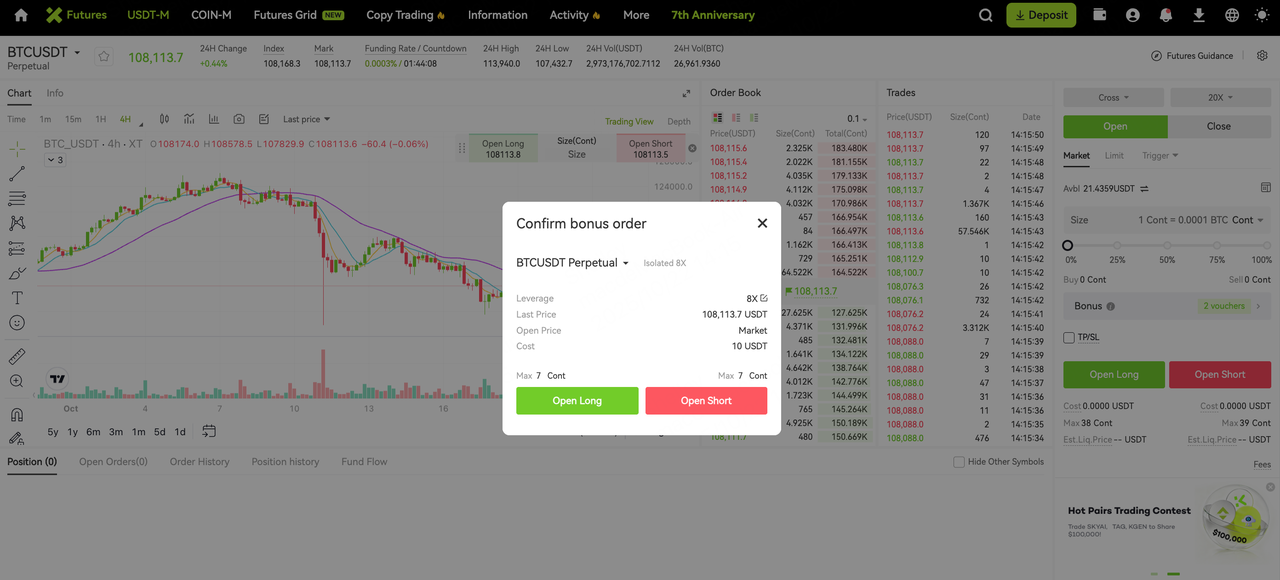
Task: Open the trading settings gear icon
Action: coord(1262,55)
